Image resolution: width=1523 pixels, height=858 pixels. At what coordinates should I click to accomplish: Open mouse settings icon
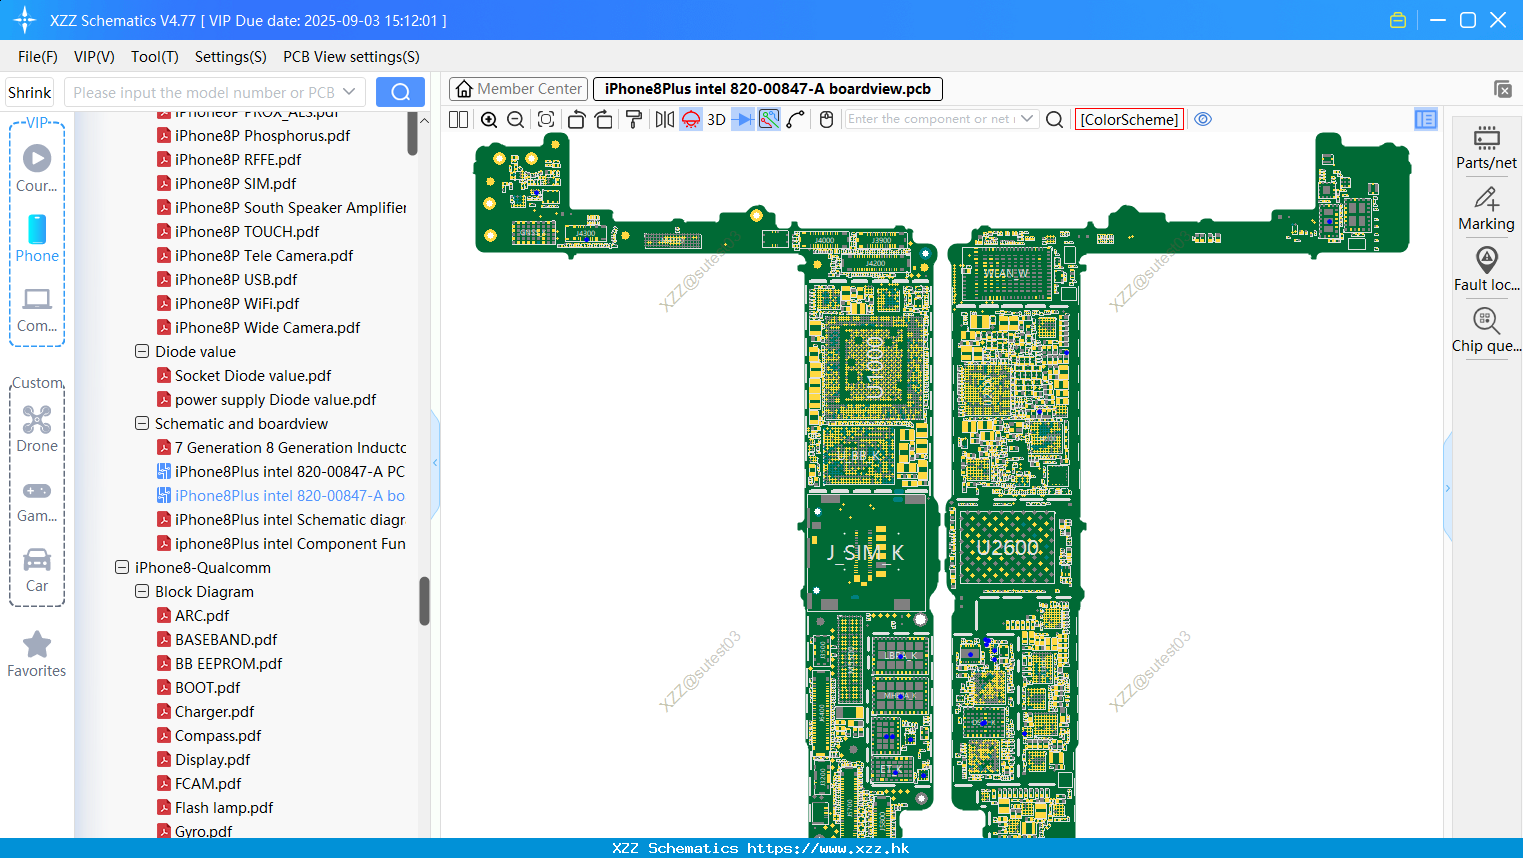(826, 120)
